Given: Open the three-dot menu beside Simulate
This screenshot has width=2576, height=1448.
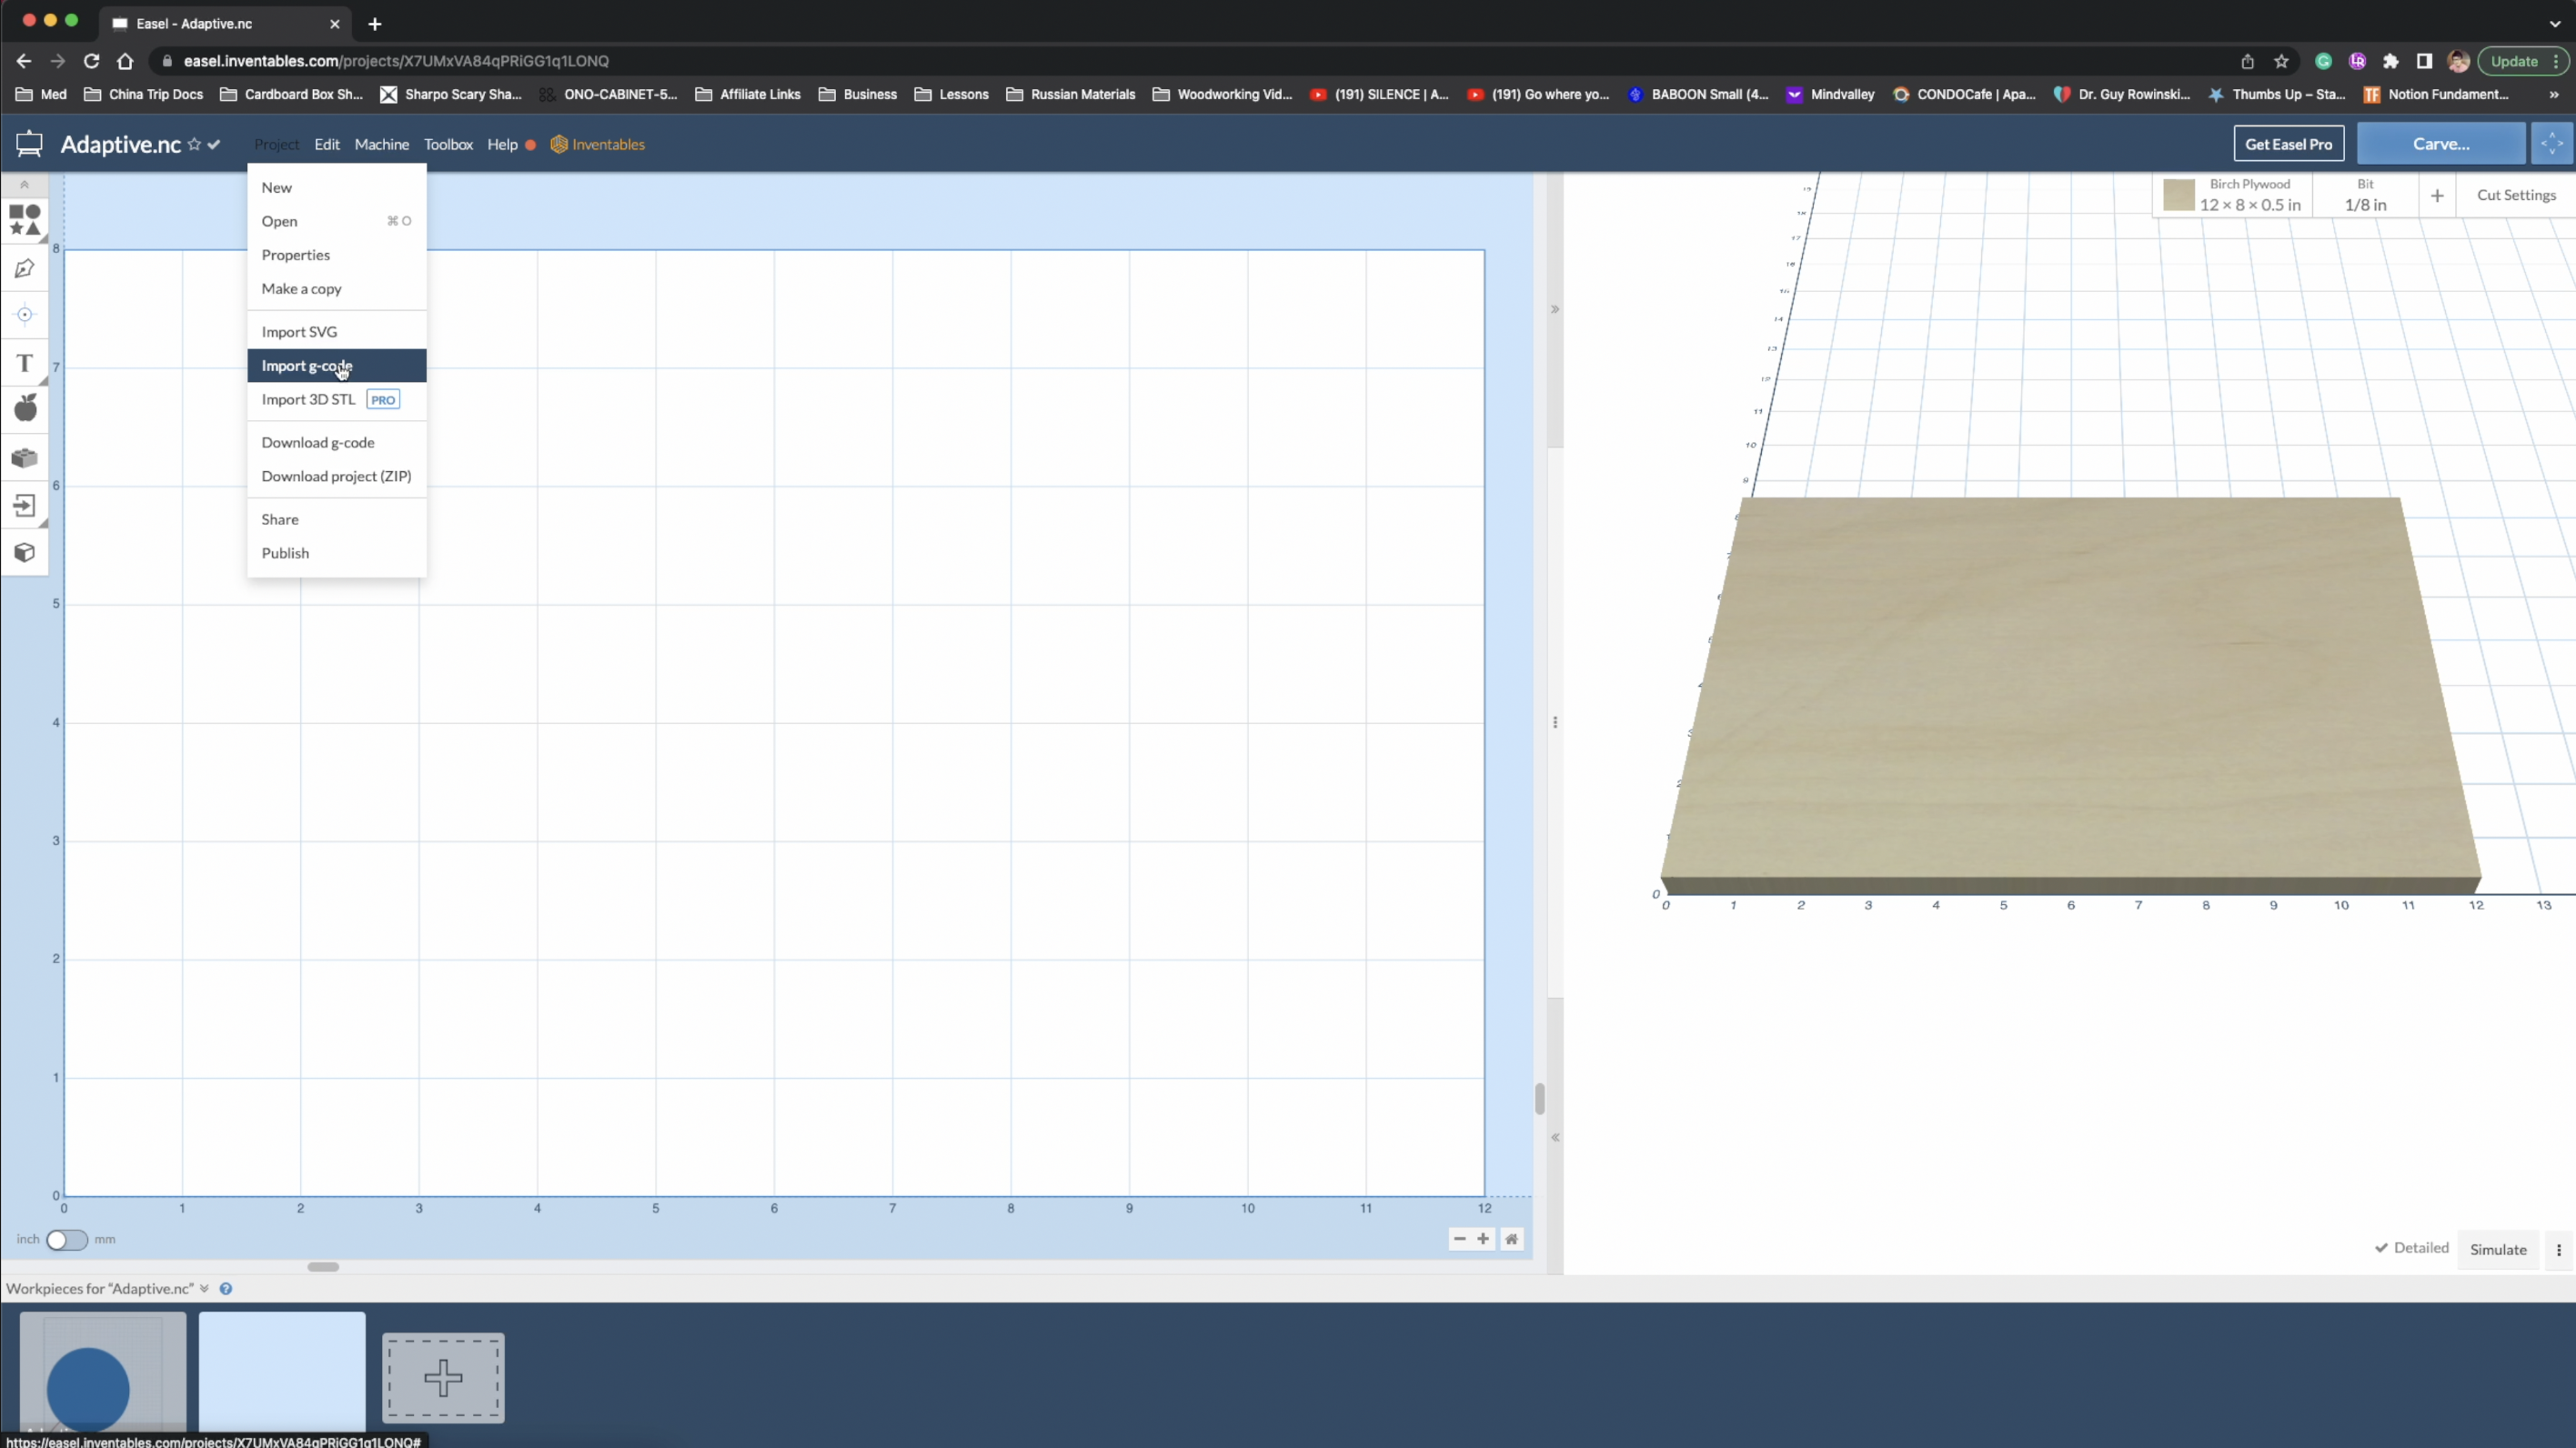Looking at the screenshot, I should [2558, 1249].
